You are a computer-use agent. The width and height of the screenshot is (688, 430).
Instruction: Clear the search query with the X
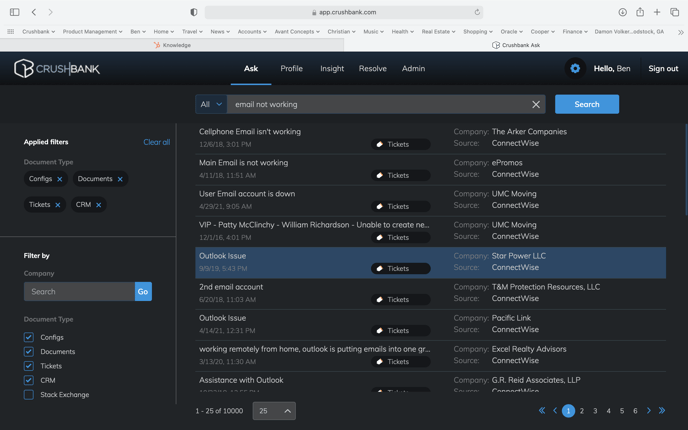click(x=536, y=104)
